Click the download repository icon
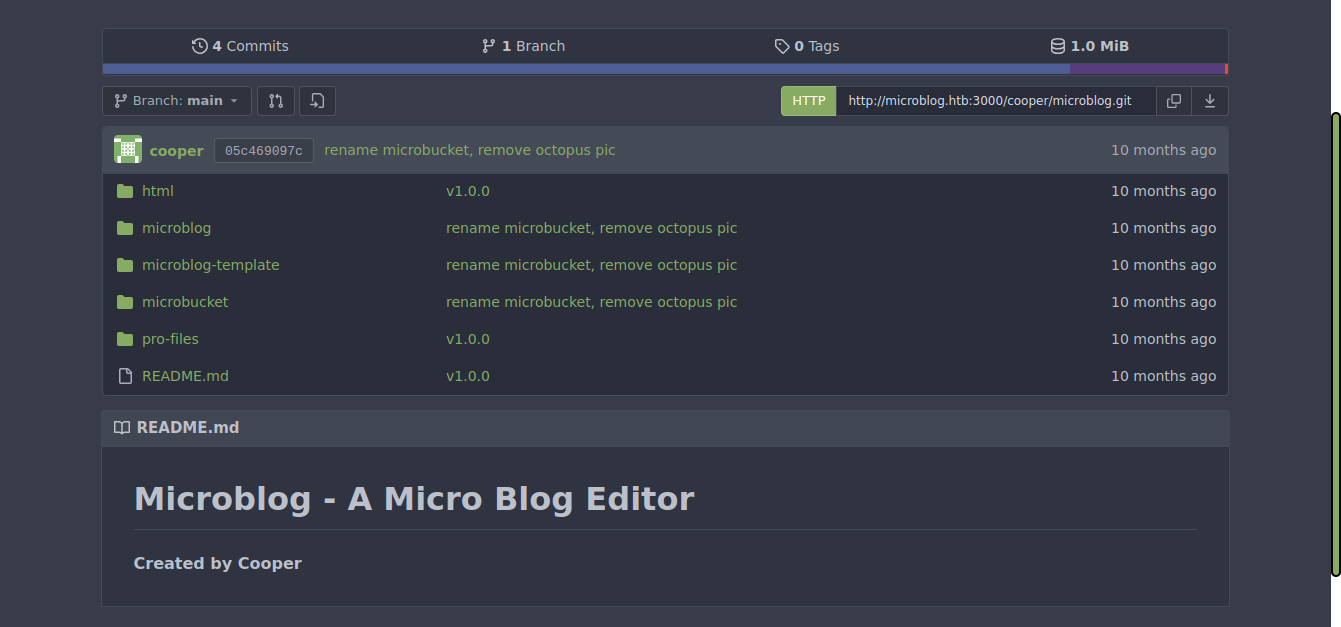Viewport: 1341px width, 627px height. (x=1210, y=101)
